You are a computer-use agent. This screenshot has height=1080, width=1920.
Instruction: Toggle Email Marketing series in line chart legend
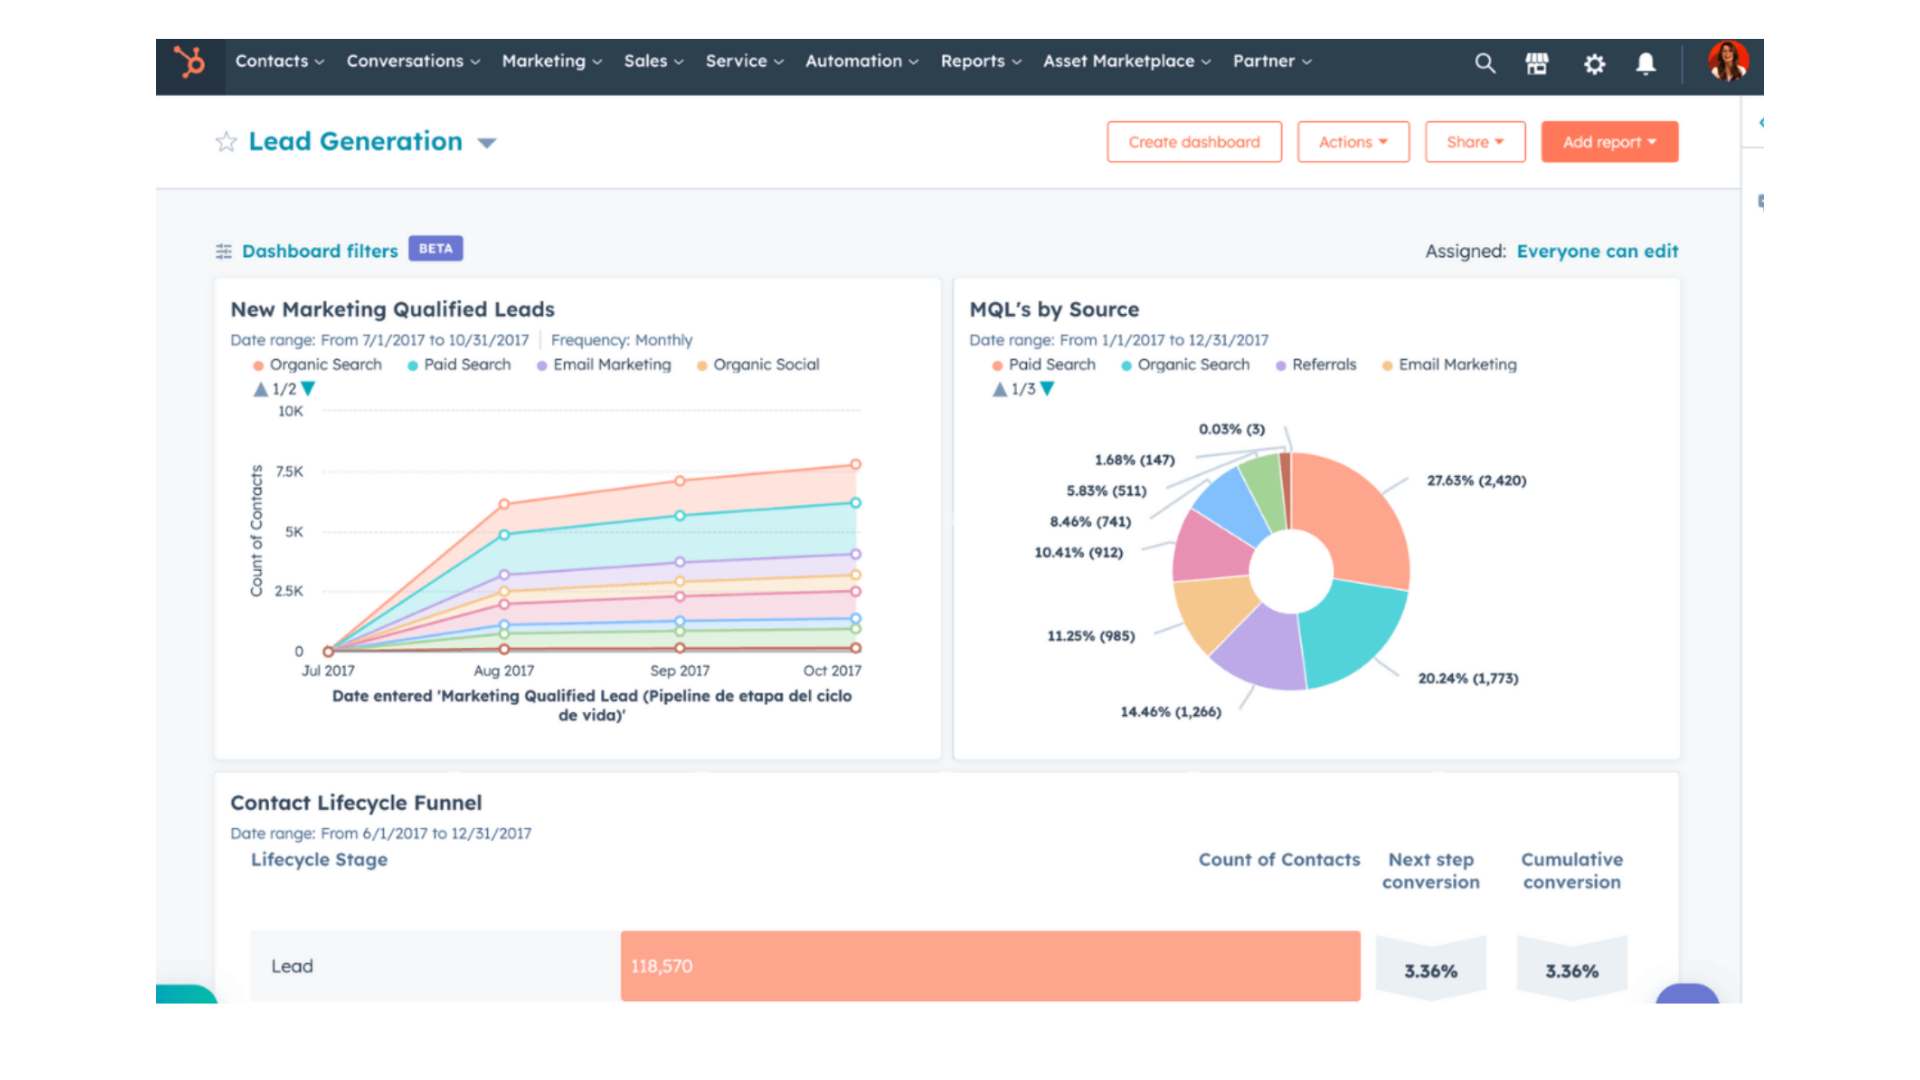611,365
